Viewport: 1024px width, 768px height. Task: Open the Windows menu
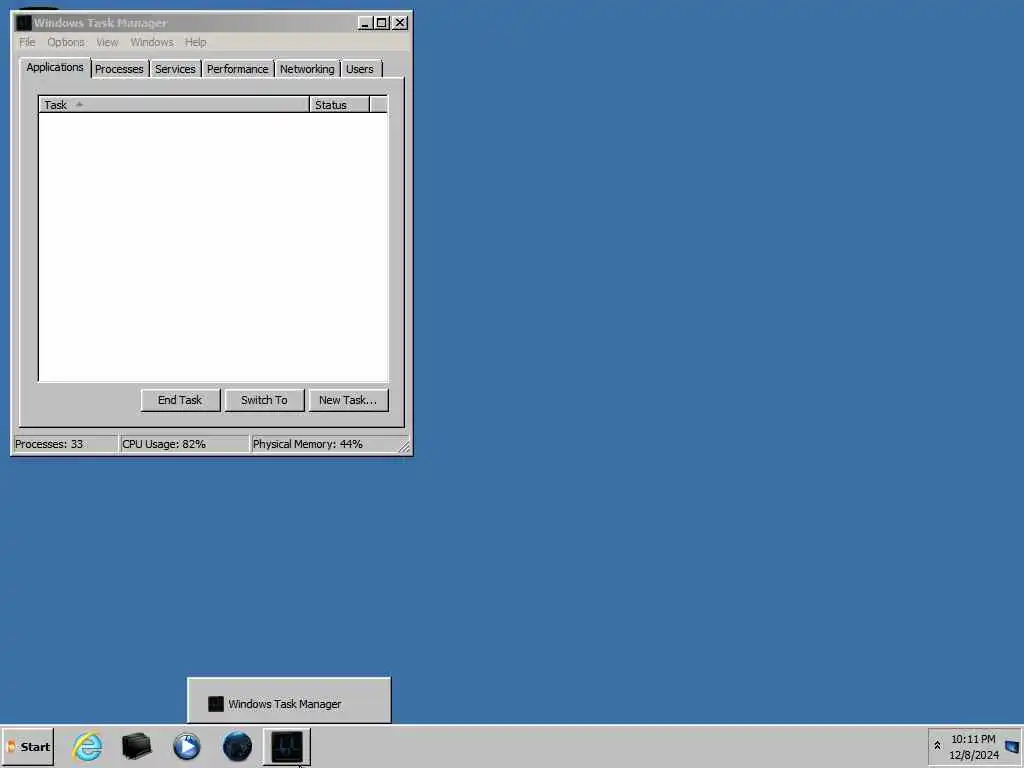coord(152,42)
